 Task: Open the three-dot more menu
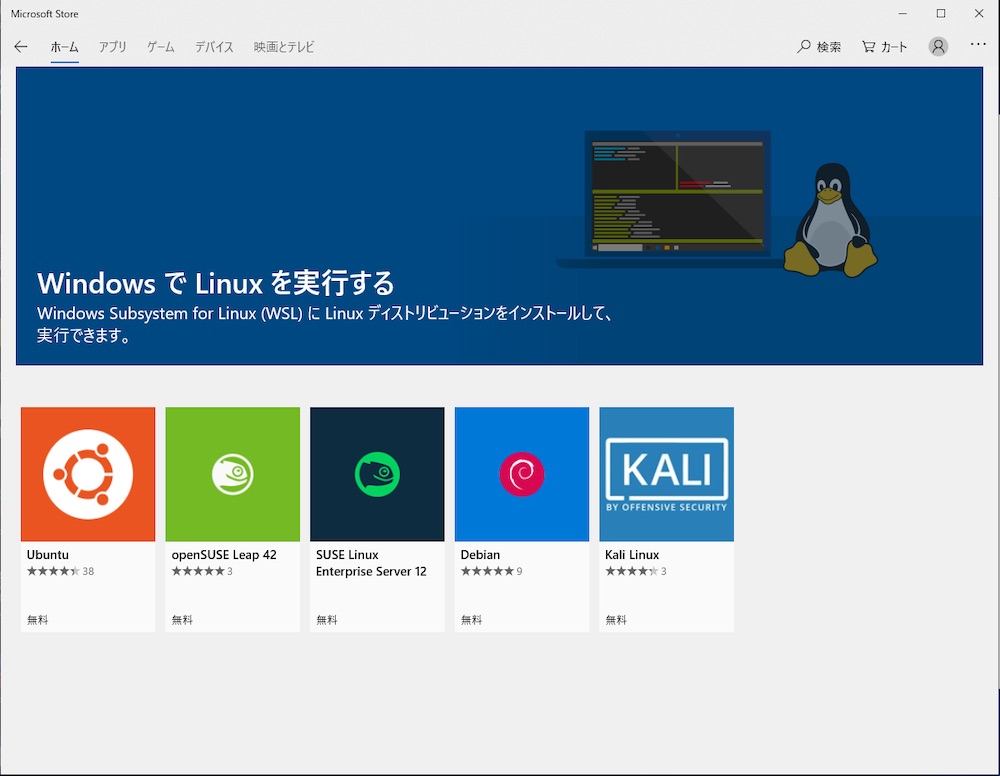click(x=978, y=44)
